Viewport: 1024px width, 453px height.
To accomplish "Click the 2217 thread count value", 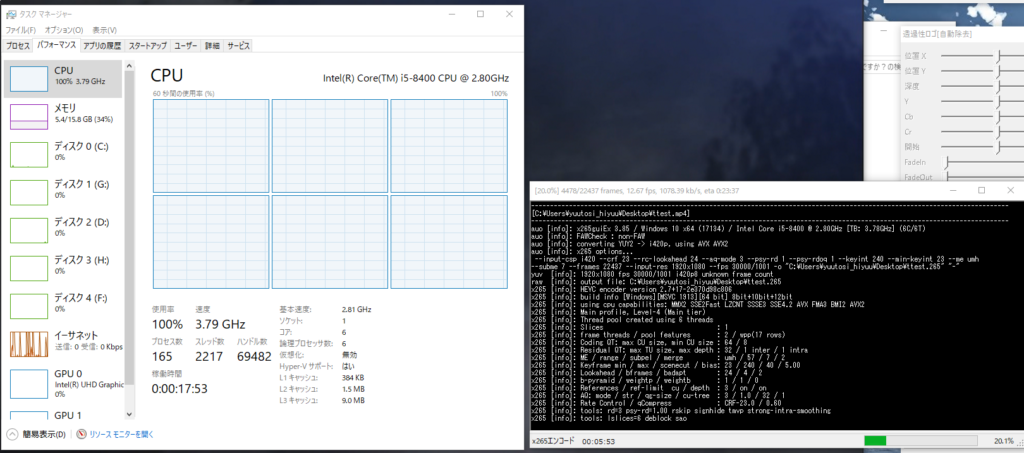I will tap(209, 356).
